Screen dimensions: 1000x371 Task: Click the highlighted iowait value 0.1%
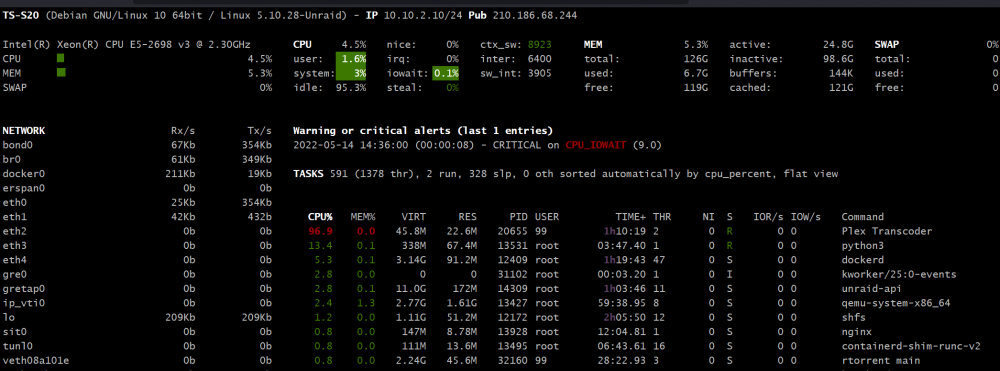(445, 73)
